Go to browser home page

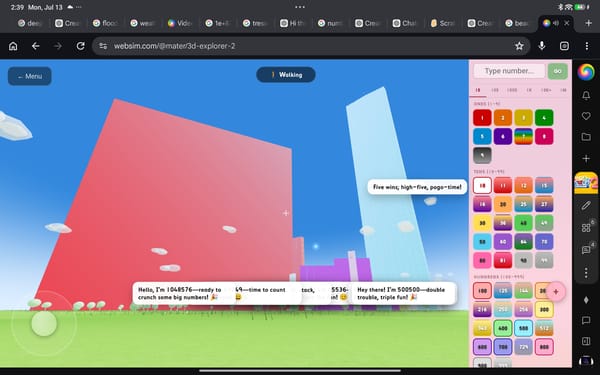click(x=13, y=46)
